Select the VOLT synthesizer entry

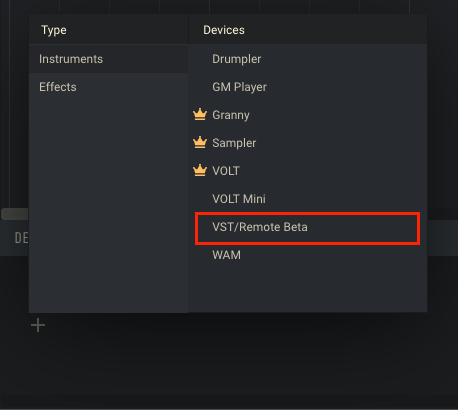[308, 171]
